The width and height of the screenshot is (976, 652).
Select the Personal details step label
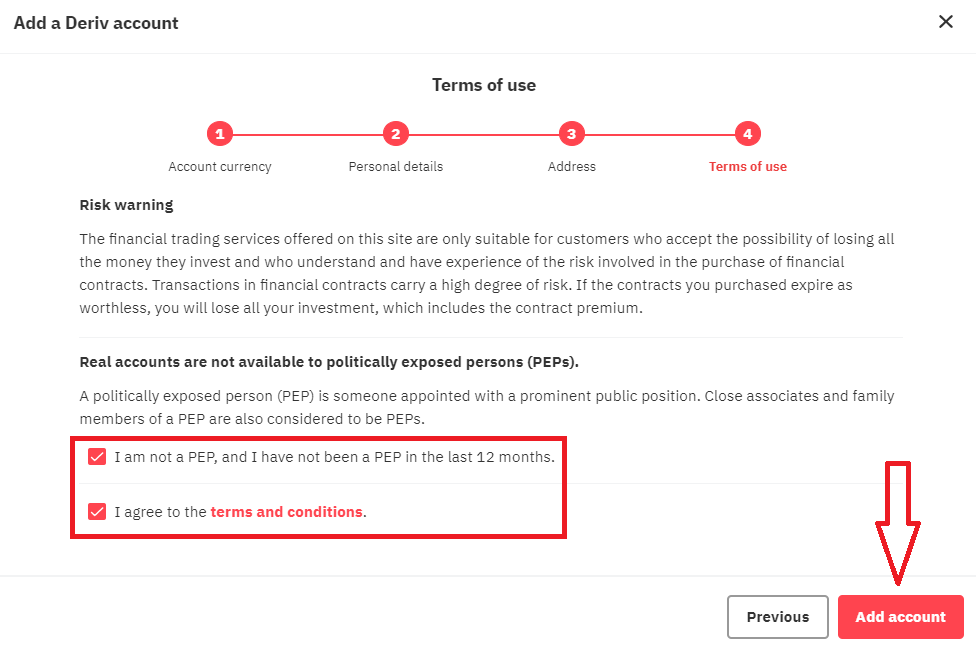[395, 166]
